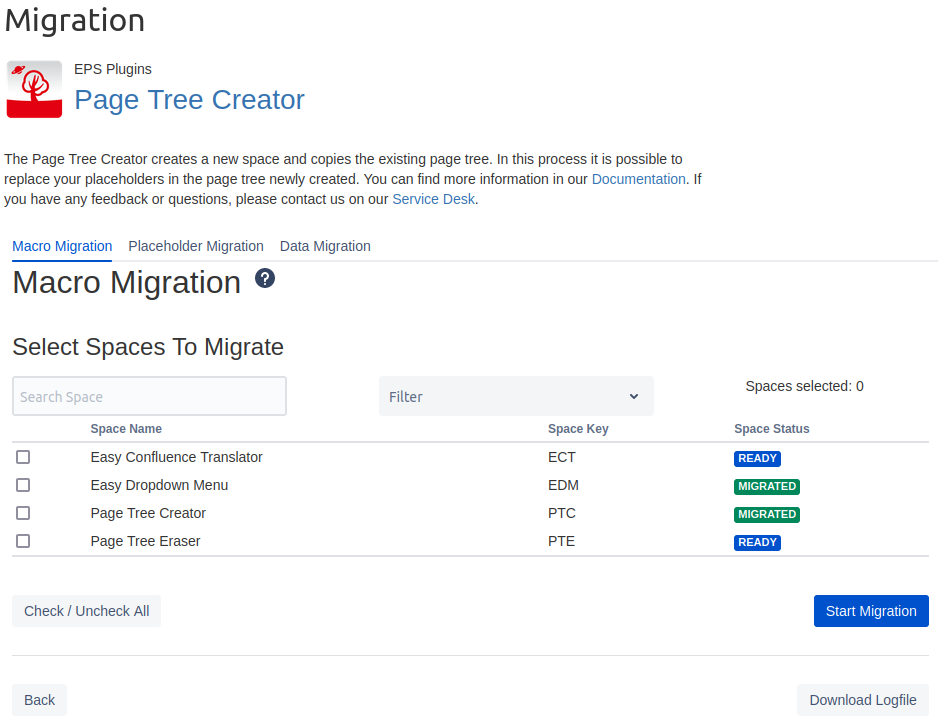938x723 pixels.
Task: Click the Filter dropdown chevron arrow
Action: pyautogui.click(x=634, y=397)
